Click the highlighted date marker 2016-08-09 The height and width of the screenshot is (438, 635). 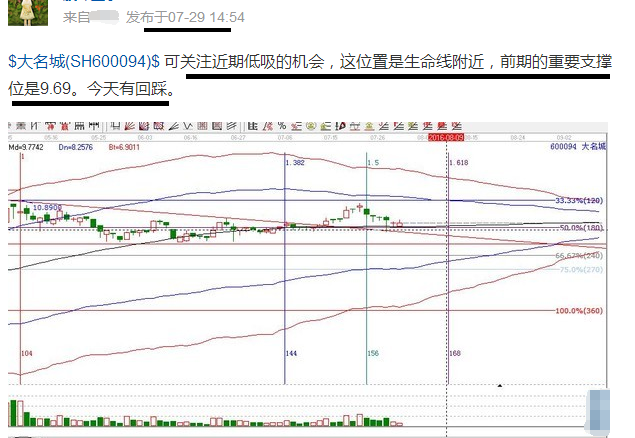coord(447,137)
